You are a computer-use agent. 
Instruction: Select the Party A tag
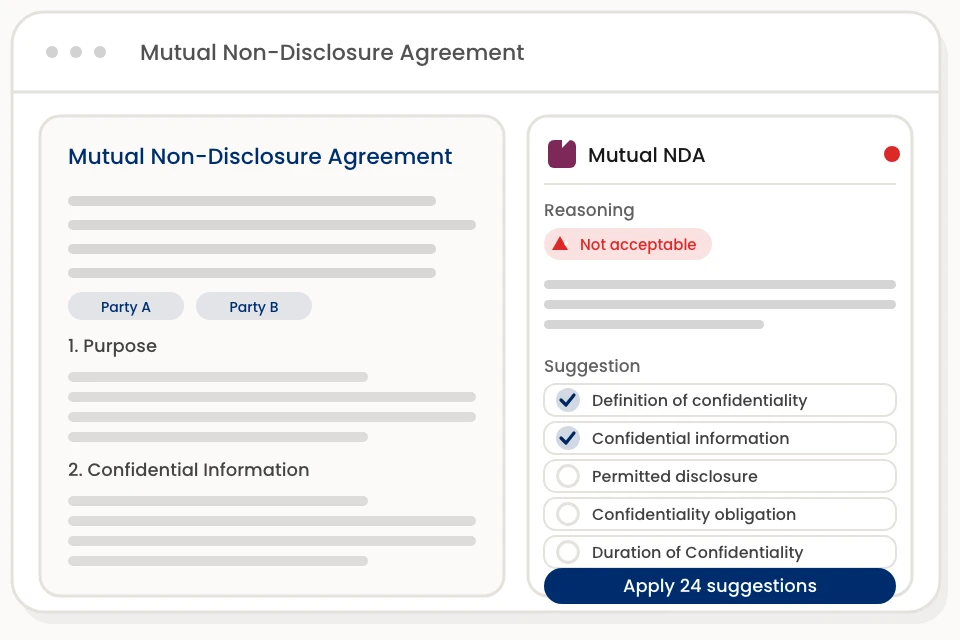[x=126, y=306]
